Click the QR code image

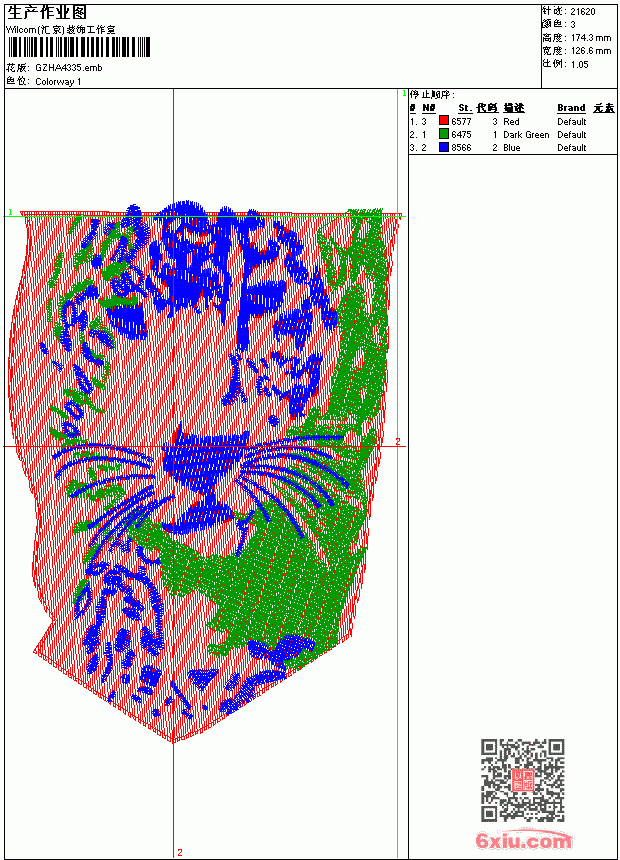(522, 780)
